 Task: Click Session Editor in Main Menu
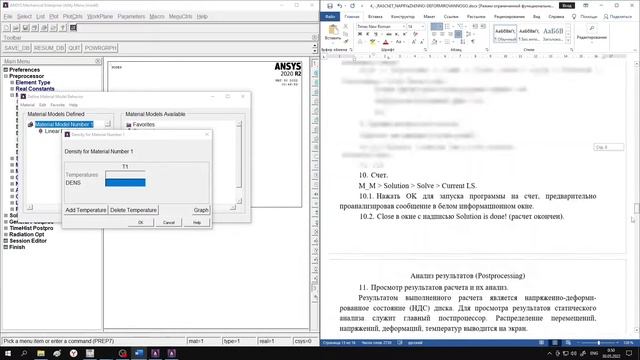pos(28,241)
